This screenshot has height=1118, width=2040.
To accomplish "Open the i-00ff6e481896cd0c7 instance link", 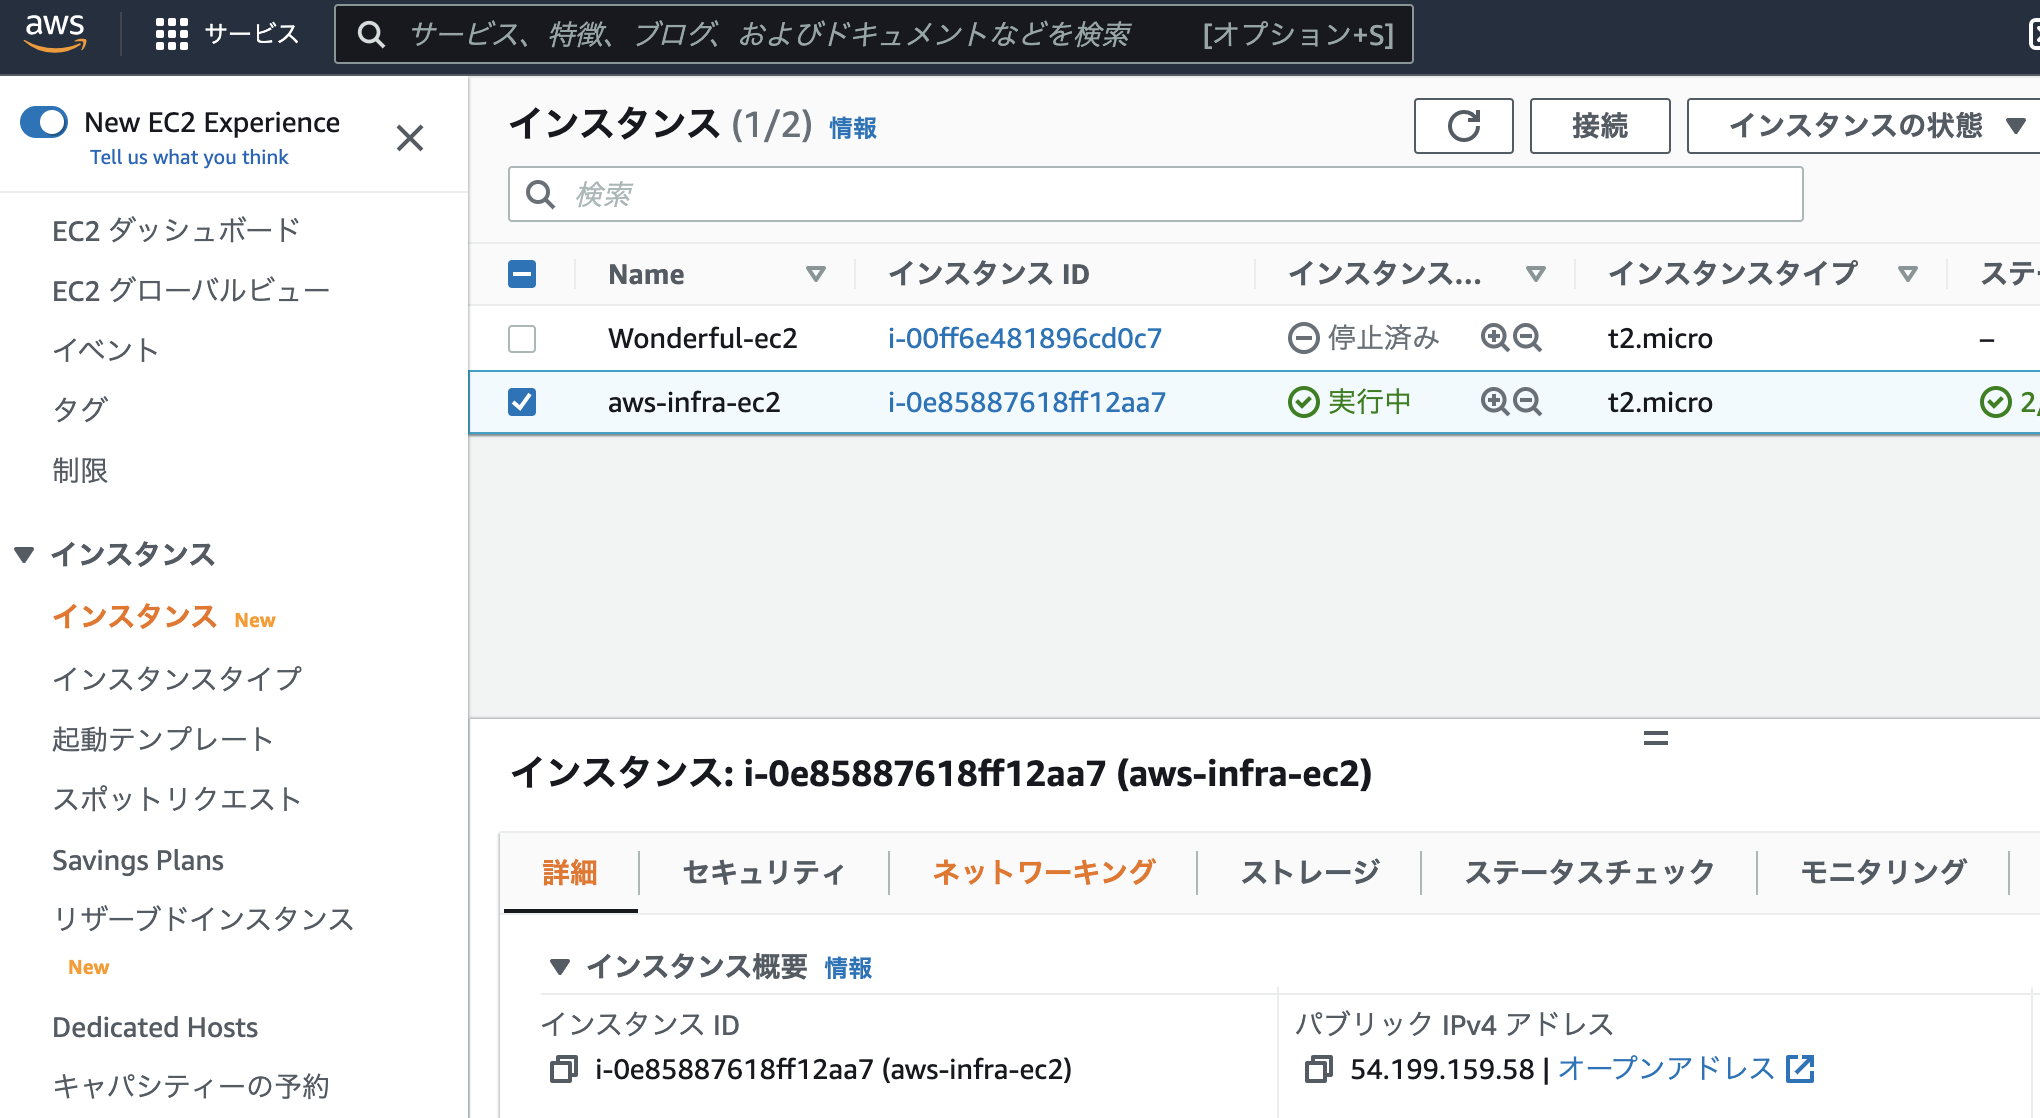I will pos(1025,338).
